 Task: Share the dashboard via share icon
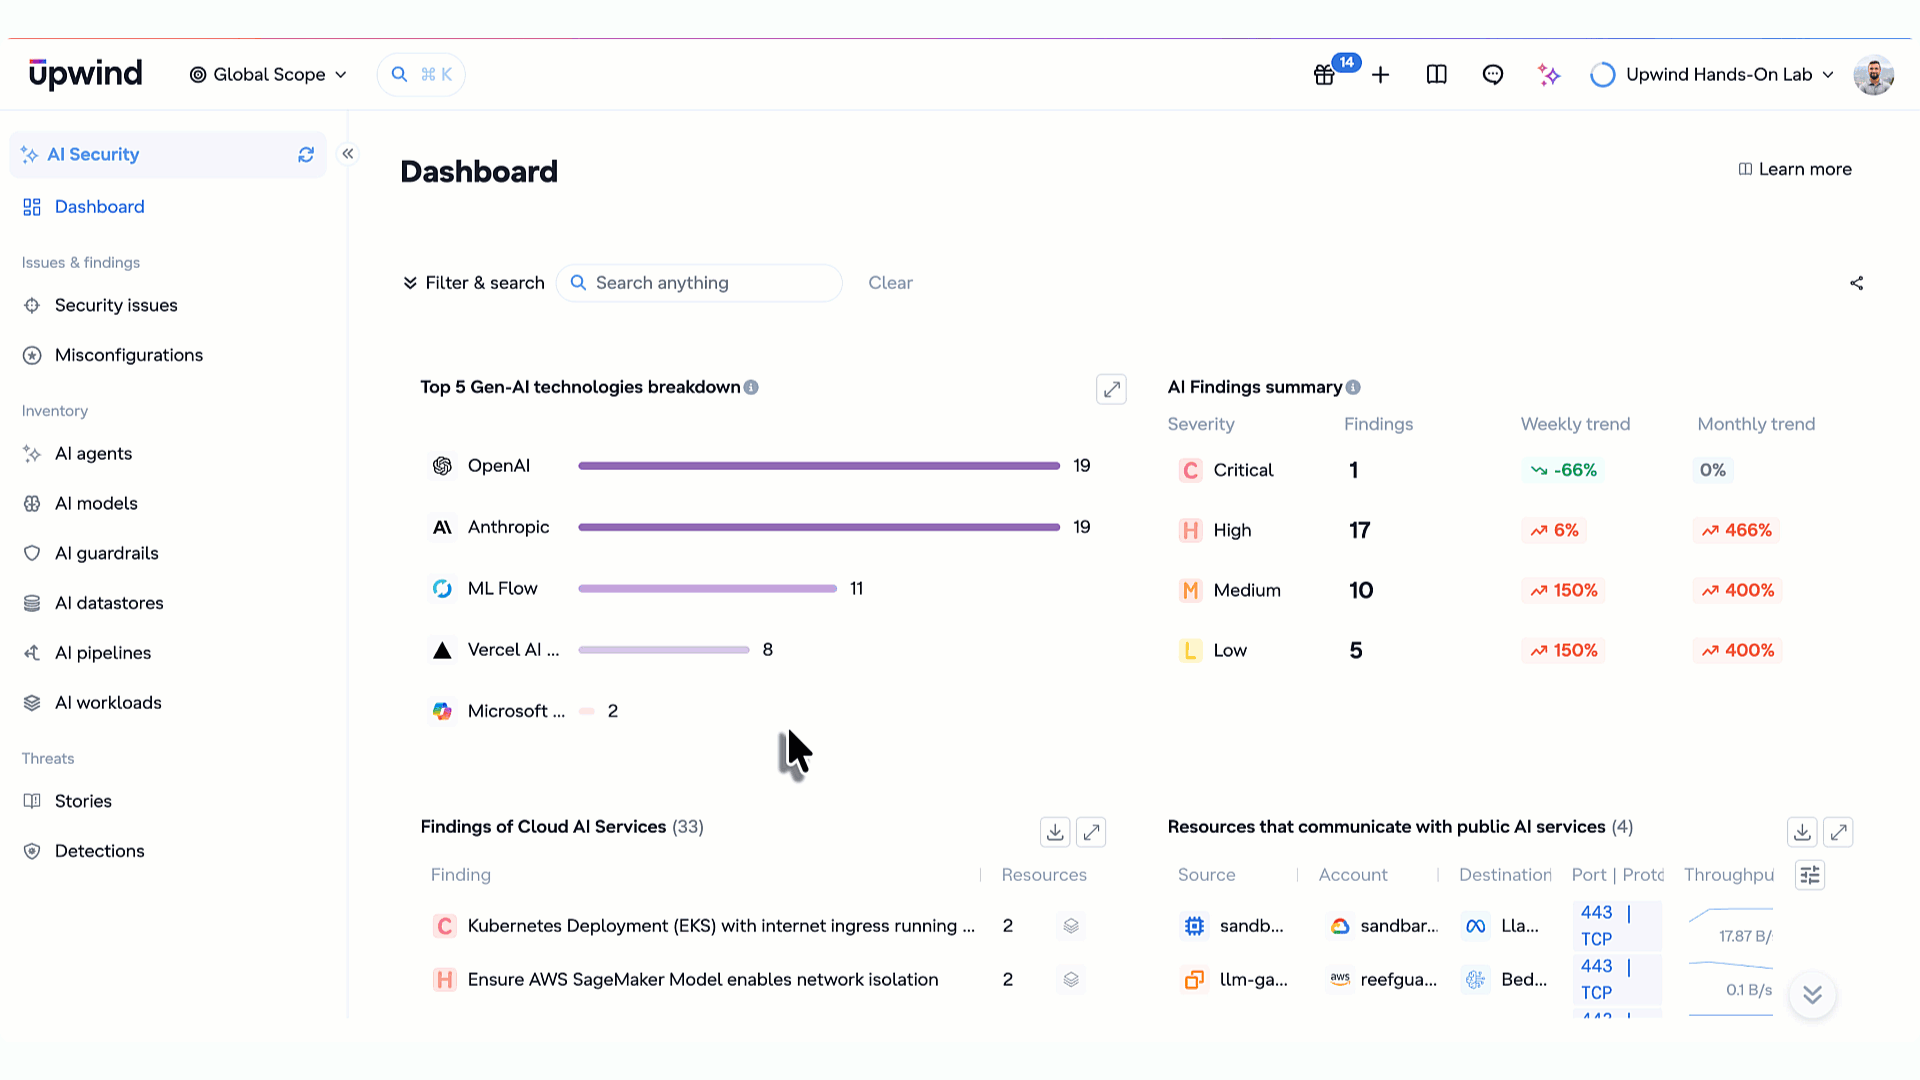(1857, 283)
